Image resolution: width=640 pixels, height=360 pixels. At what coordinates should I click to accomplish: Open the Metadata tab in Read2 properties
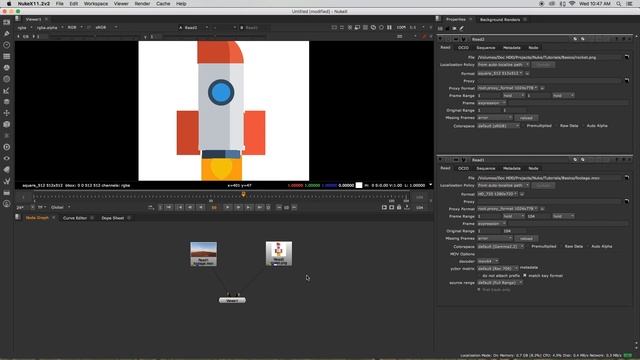(511, 48)
